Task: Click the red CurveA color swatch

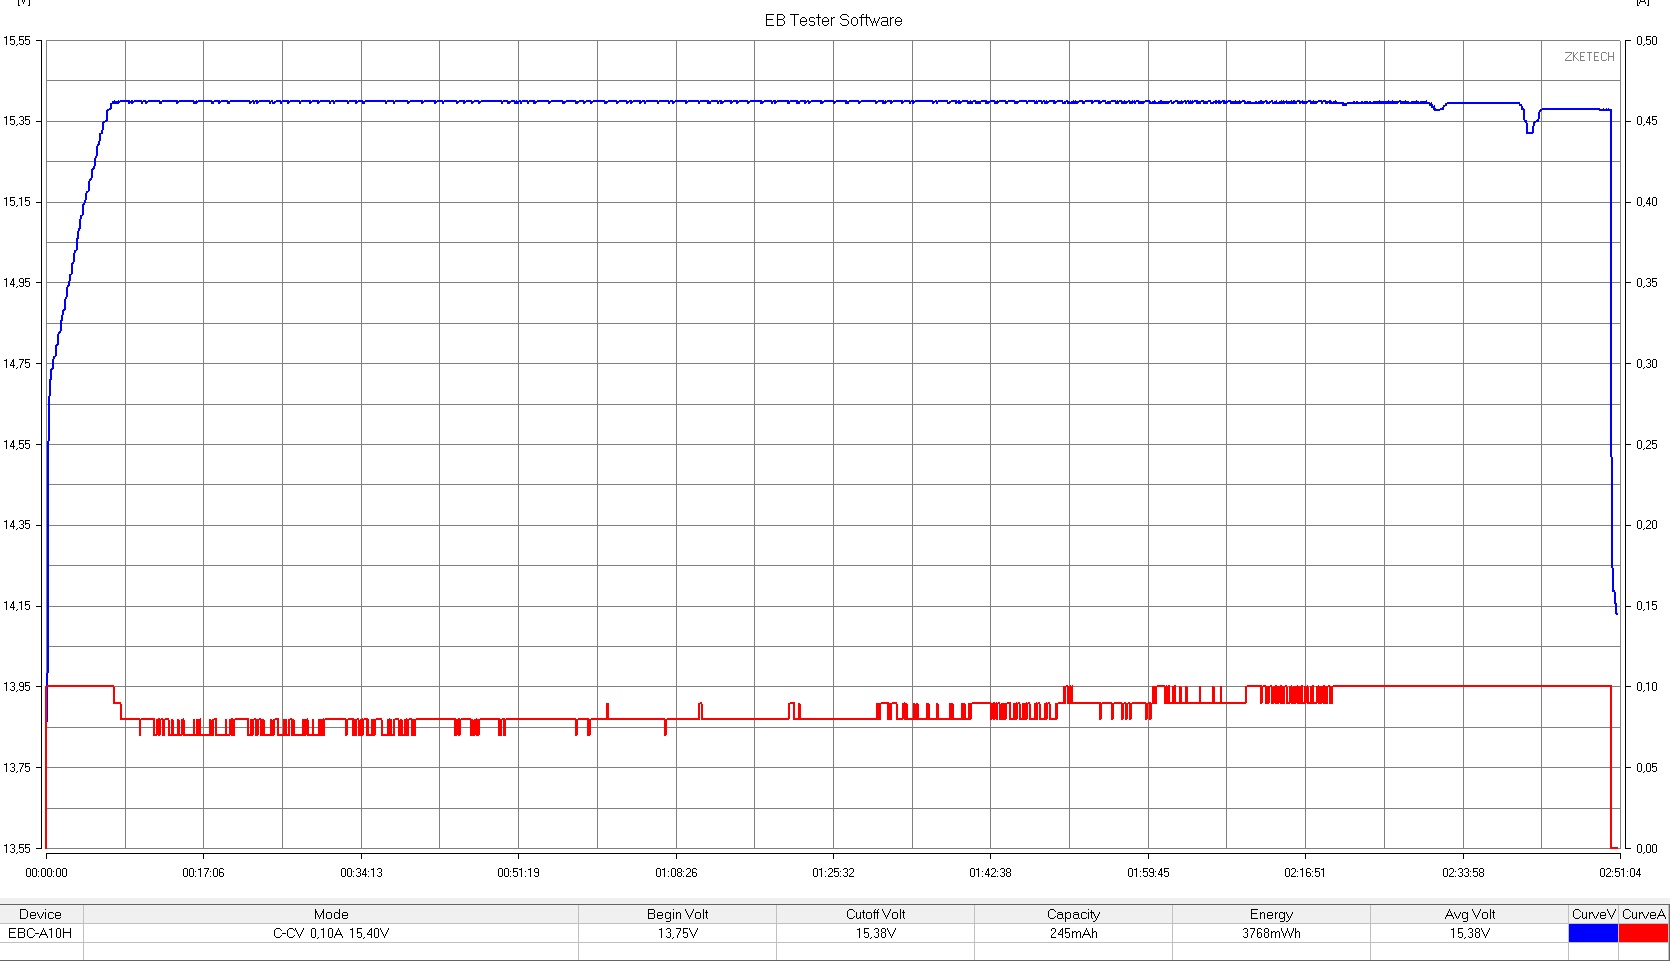Action: [1644, 933]
